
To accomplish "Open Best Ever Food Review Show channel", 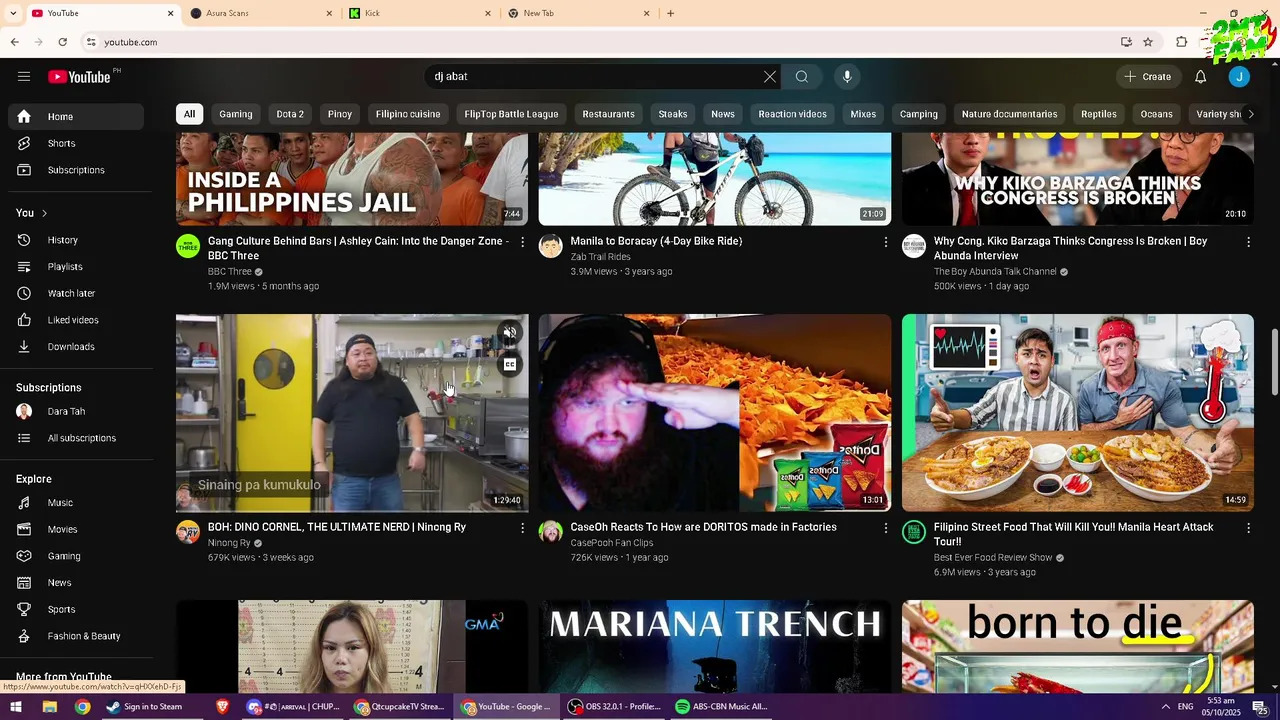I will click(993, 558).
